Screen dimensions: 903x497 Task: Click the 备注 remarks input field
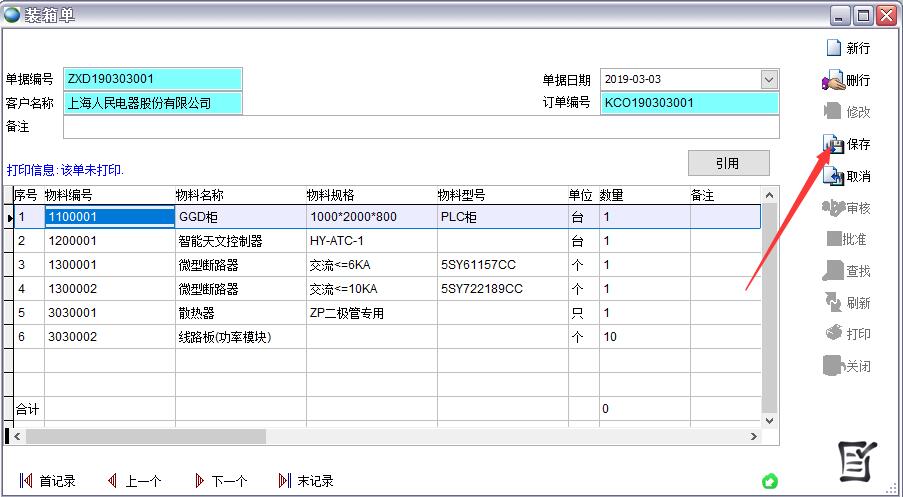coord(420,127)
